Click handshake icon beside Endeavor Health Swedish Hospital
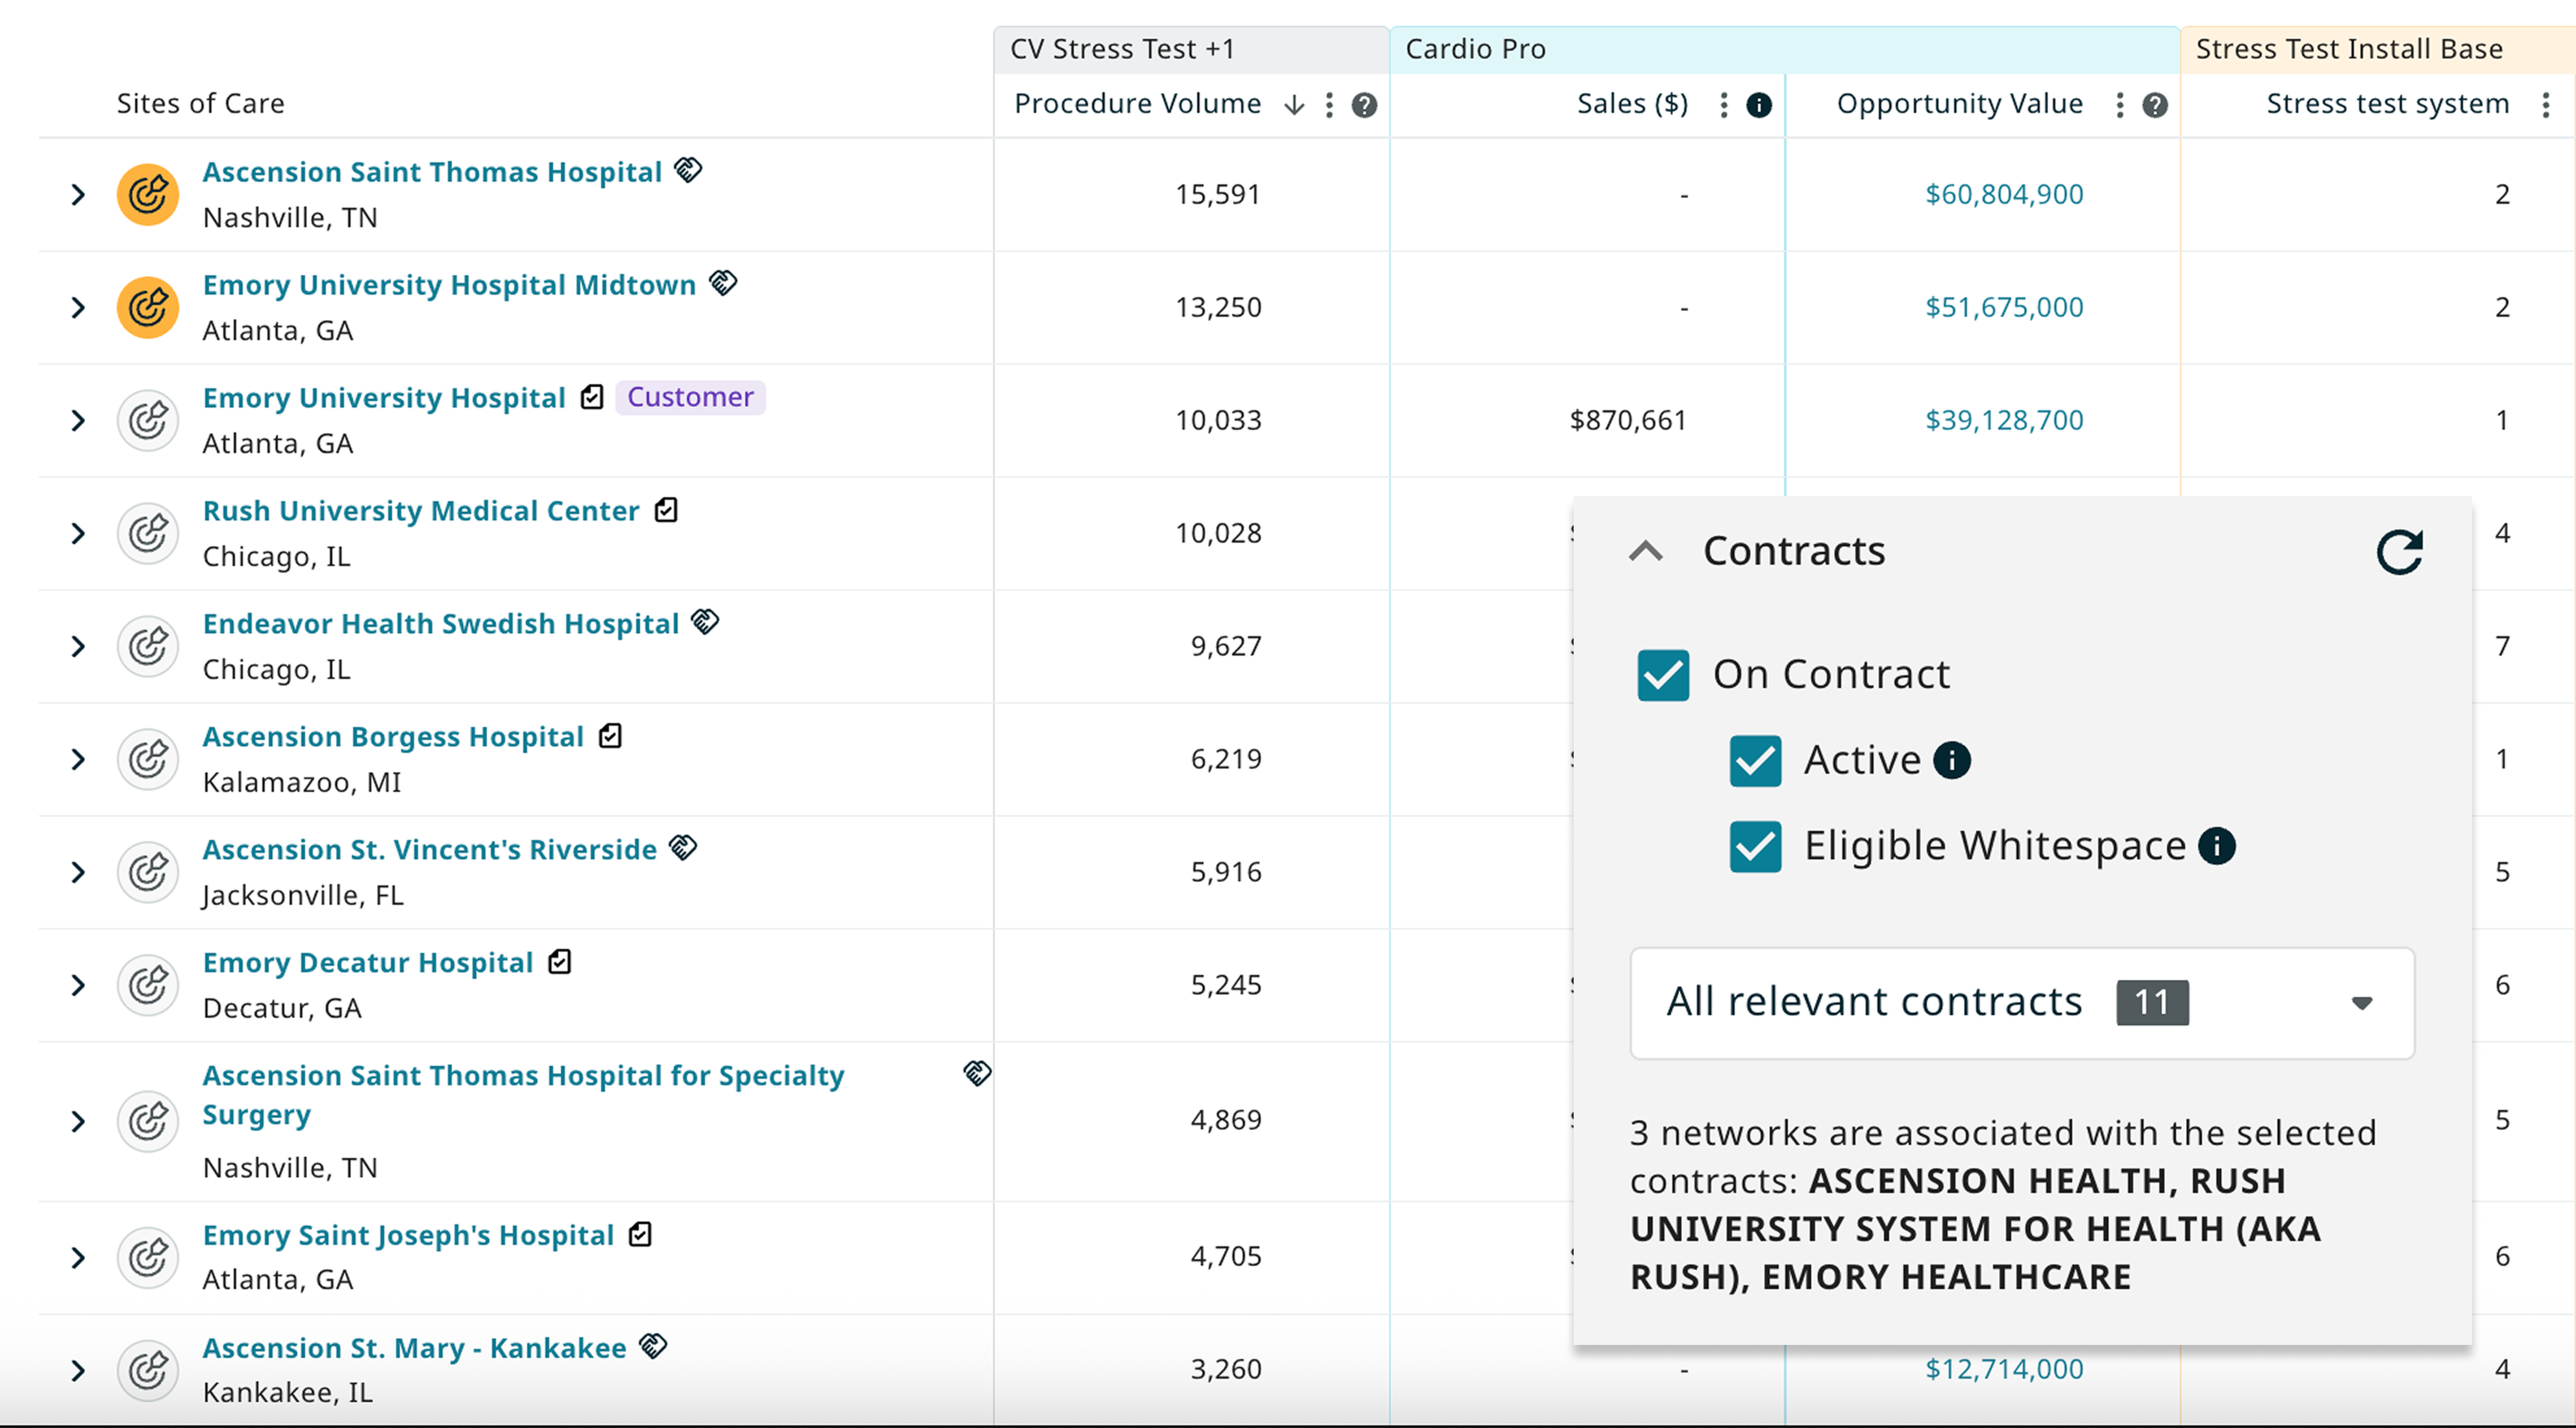2576x1428 pixels. (705, 622)
